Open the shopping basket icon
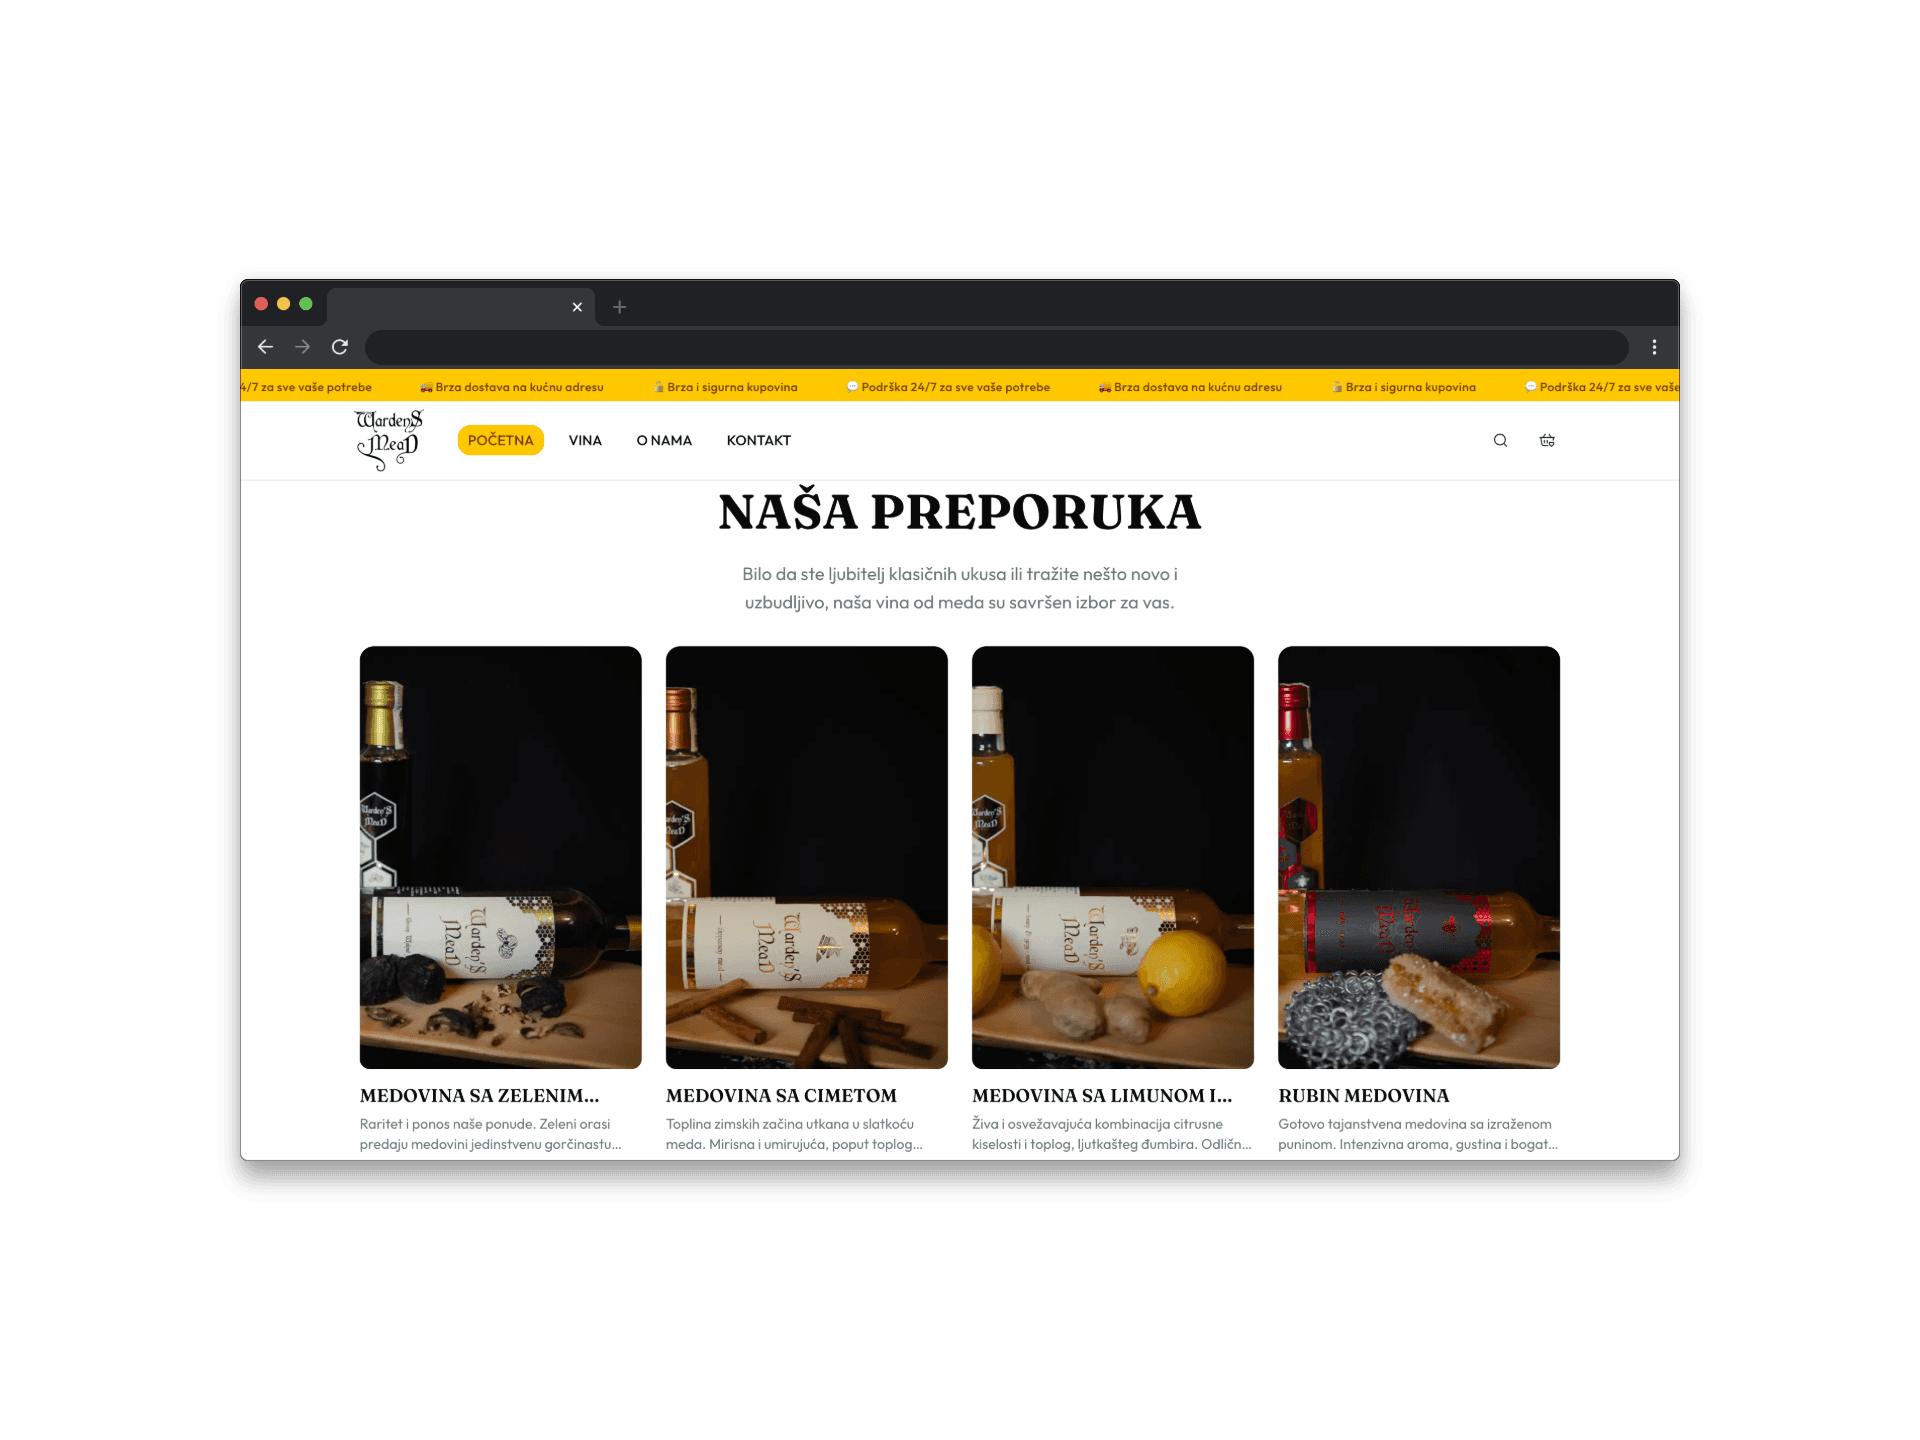This screenshot has height=1440, width=1920. [1547, 440]
